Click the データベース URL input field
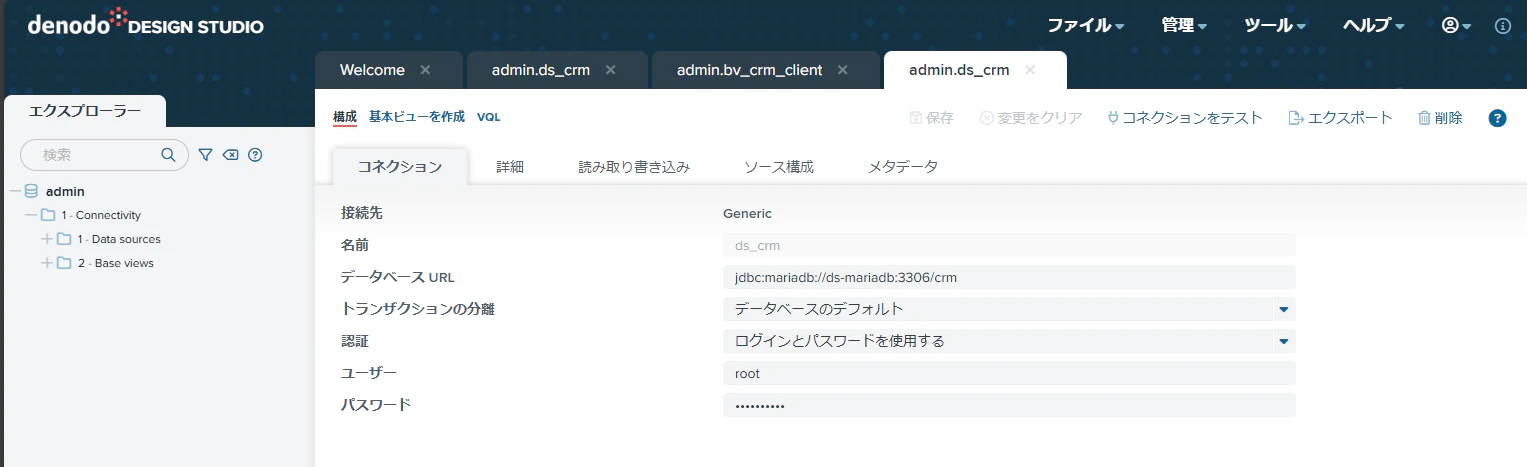Screen dimensions: 1527x467 tap(1009, 277)
